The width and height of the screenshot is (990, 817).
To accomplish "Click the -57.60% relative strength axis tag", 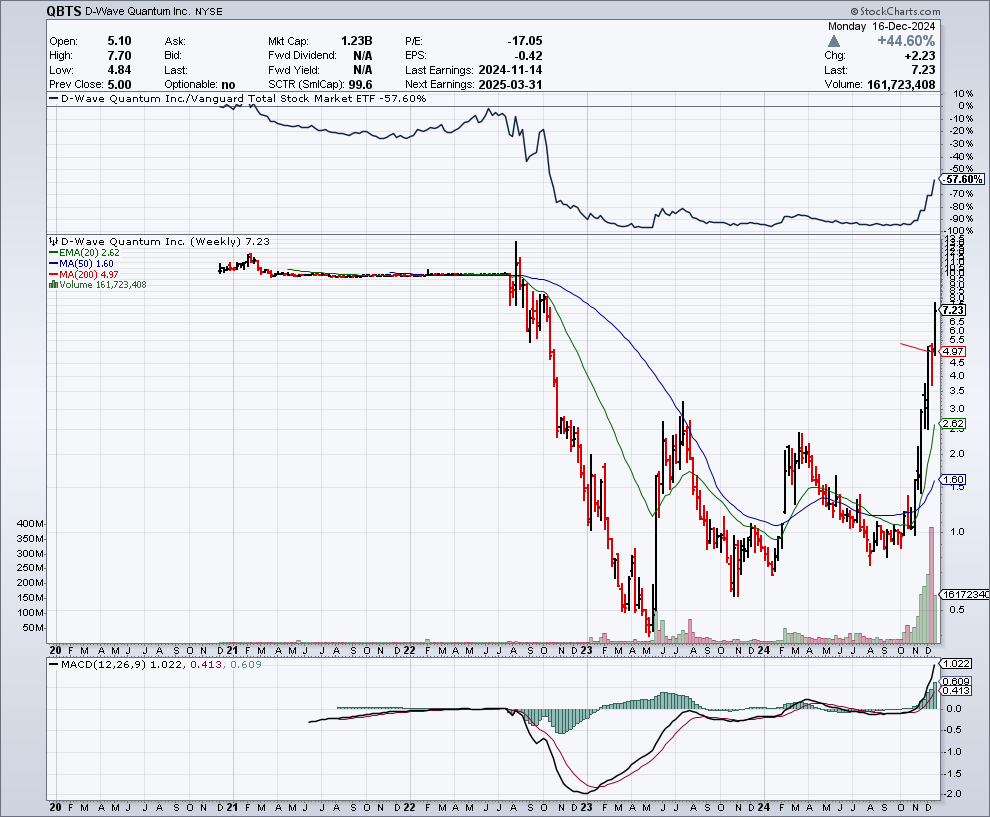I will coord(963,180).
